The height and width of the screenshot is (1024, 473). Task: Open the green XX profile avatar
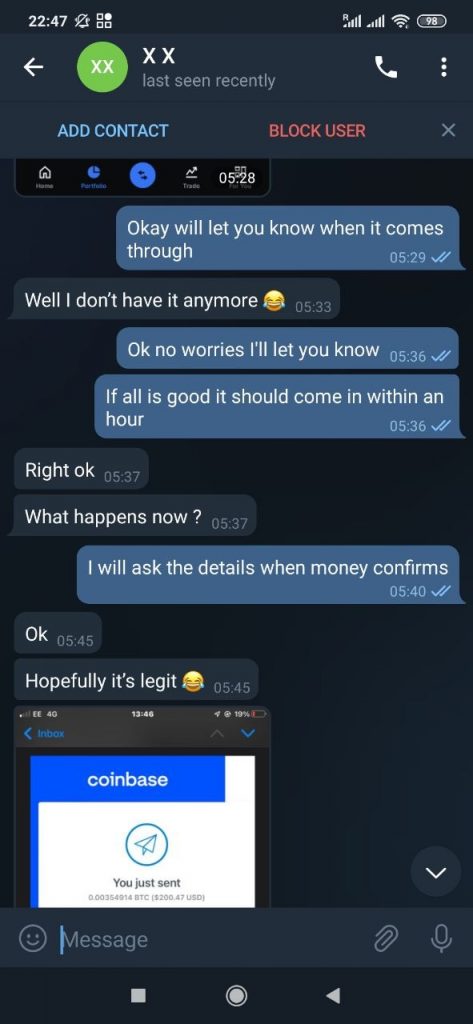pyautogui.click(x=101, y=67)
